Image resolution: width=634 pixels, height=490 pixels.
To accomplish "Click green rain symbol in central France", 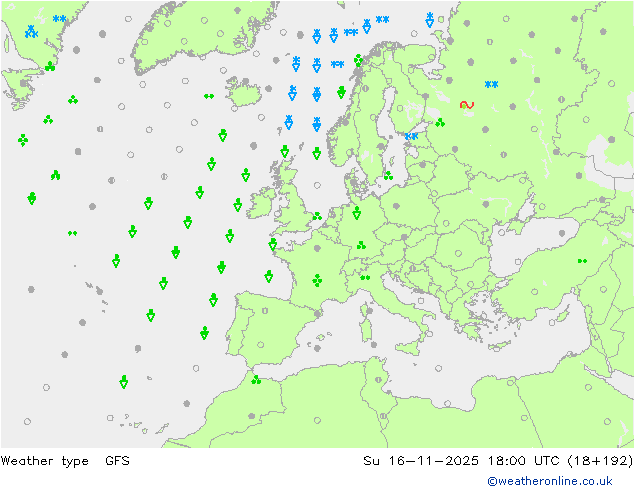I will click(317, 280).
